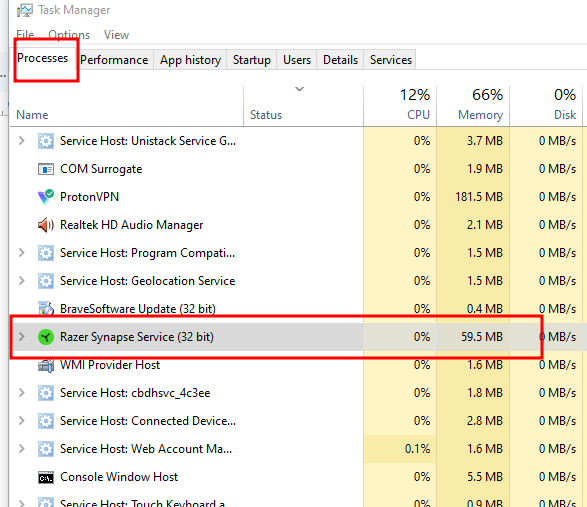Expand the Razer Synapse Service row
Image resolution: width=587 pixels, height=507 pixels.
coord(22,337)
